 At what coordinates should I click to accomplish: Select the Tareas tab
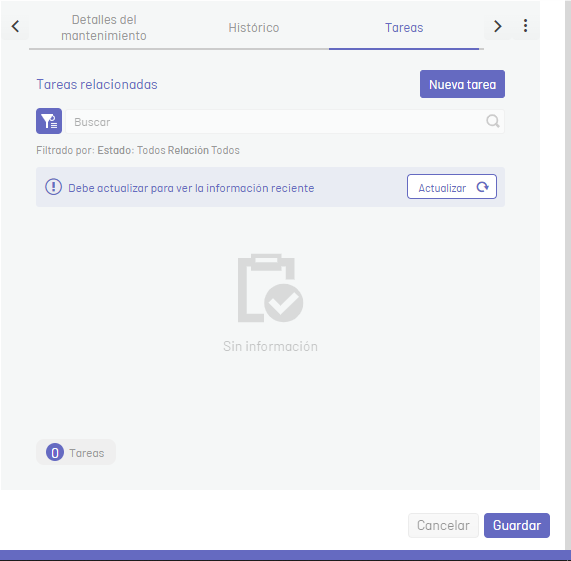pos(404,28)
